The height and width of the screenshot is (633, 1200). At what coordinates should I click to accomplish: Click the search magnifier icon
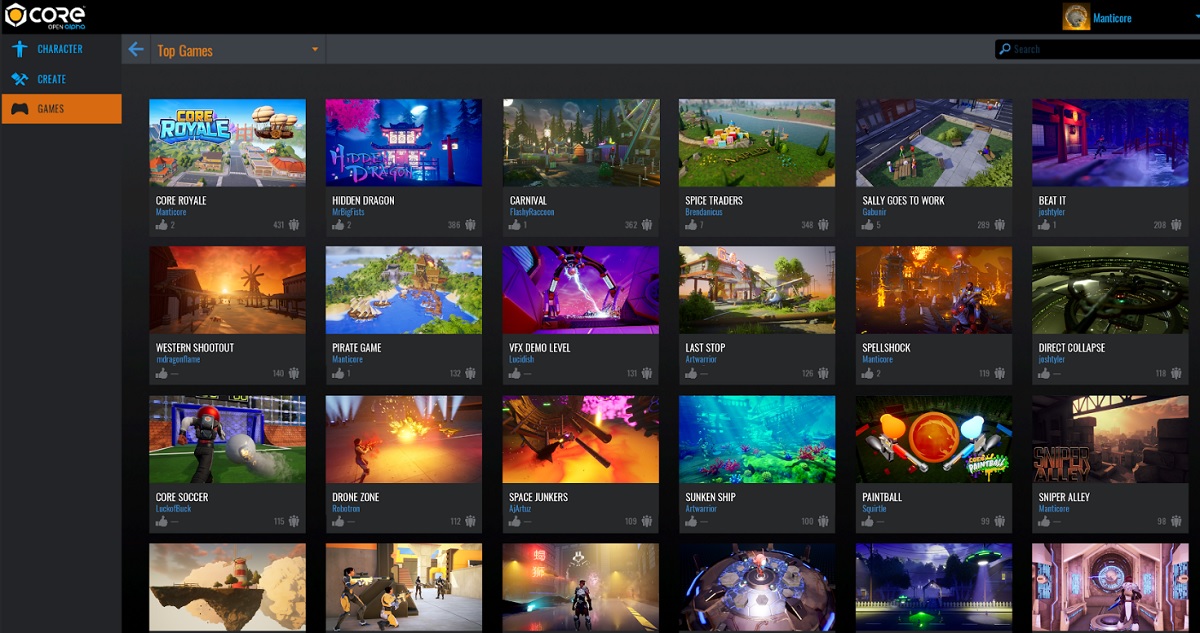pos(1004,49)
